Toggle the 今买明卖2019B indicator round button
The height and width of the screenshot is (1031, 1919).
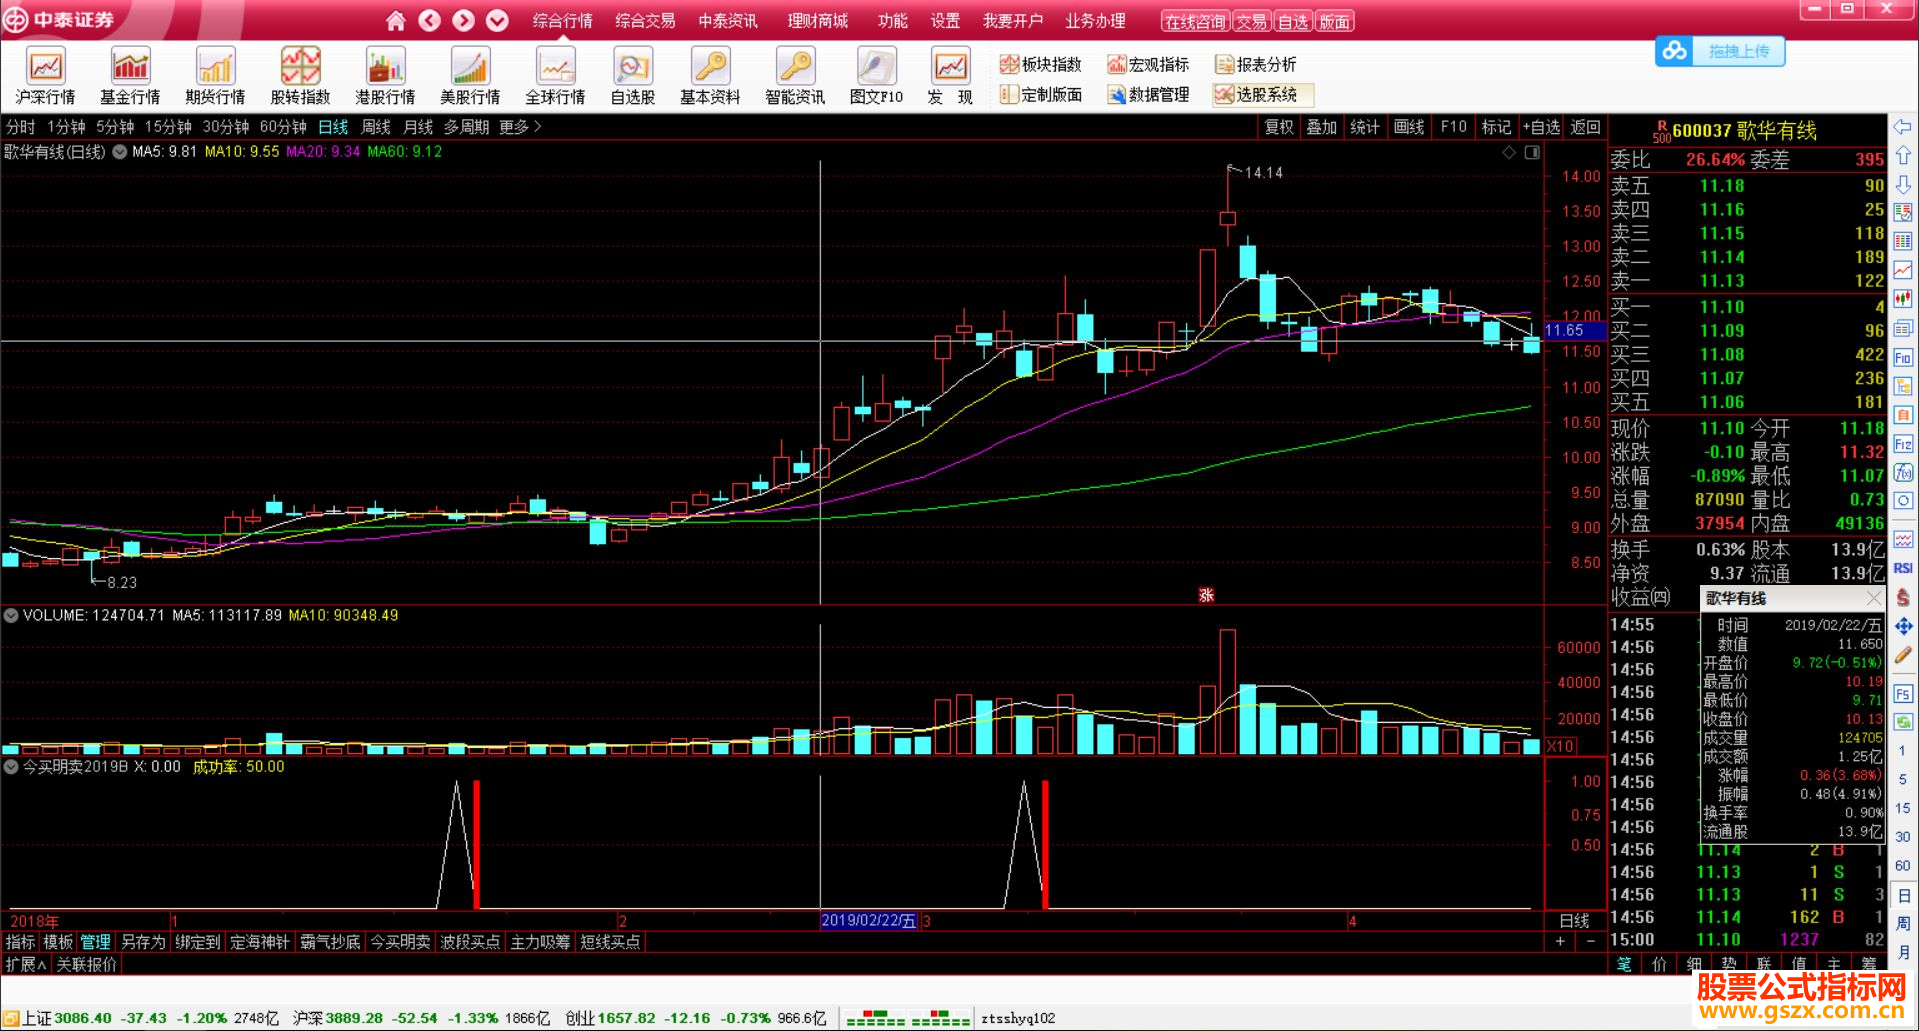coord(11,767)
